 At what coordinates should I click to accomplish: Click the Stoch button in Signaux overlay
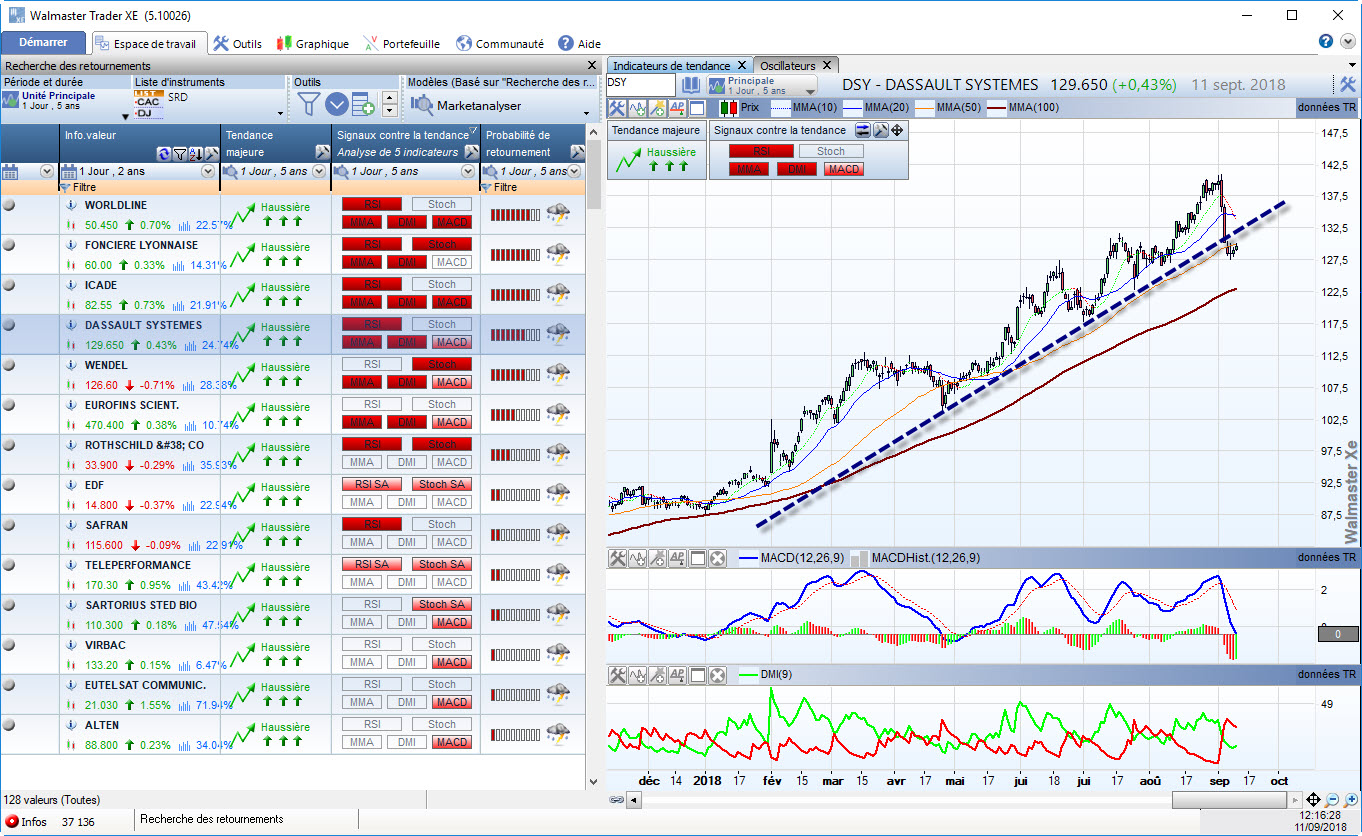[x=831, y=152]
